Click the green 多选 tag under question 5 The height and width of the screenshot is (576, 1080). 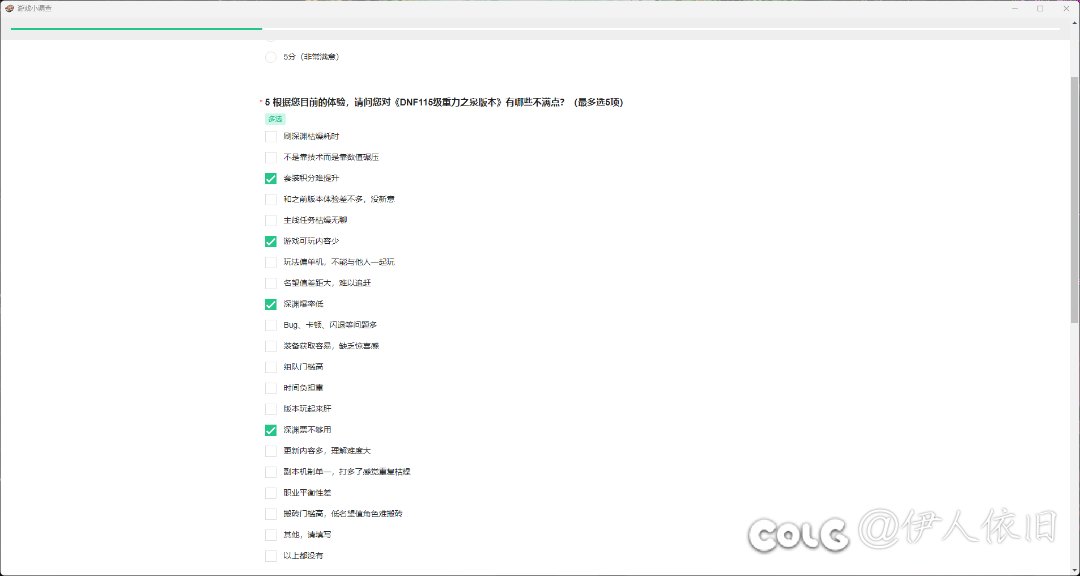(x=275, y=119)
